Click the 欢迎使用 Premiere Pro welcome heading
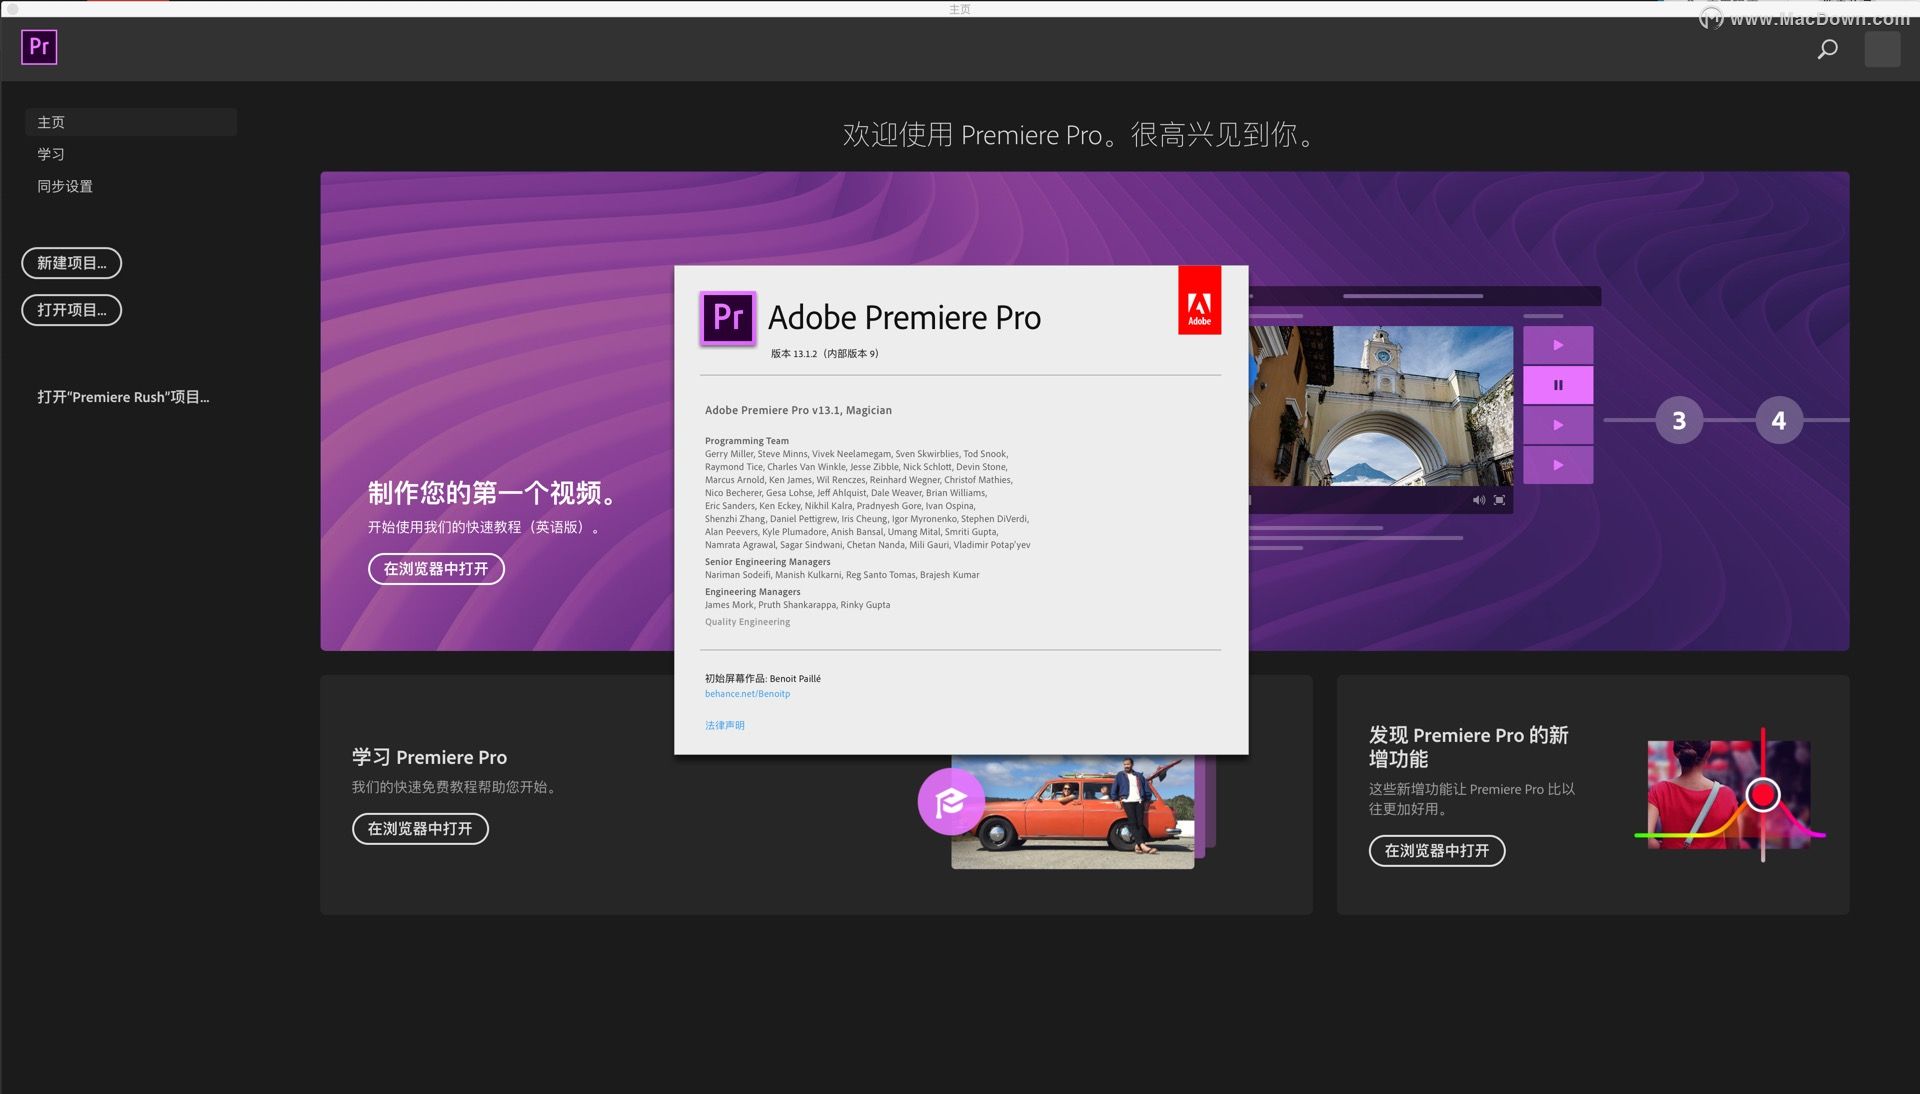Viewport: 1920px width, 1094px height. click(x=1077, y=134)
